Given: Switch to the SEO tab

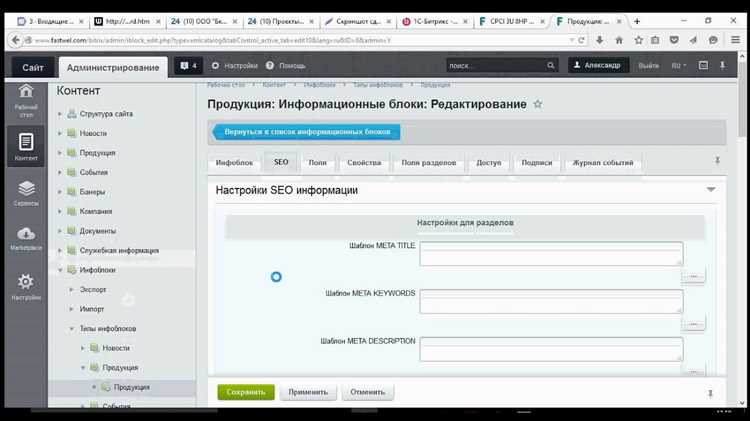Looking at the screenshot, I should (x=281, y=162).
